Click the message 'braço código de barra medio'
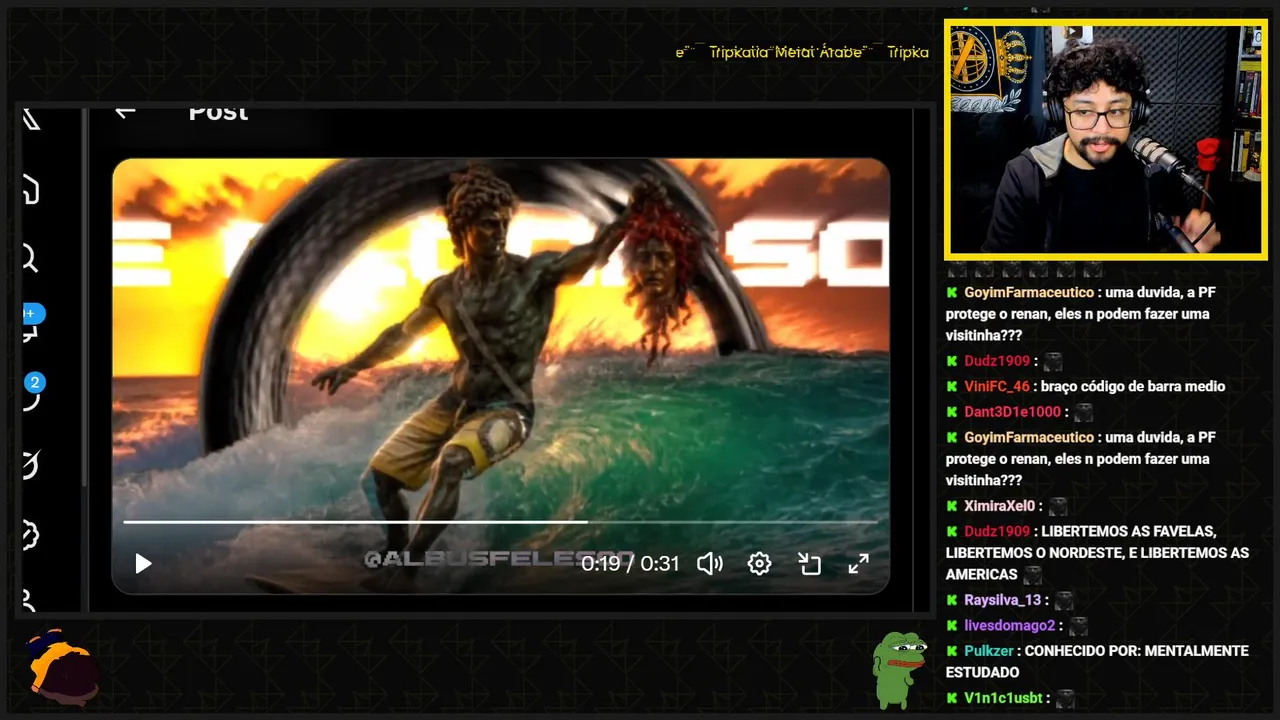The width and height of the screenshot is (1280, 720). [x=1133, y=386]
